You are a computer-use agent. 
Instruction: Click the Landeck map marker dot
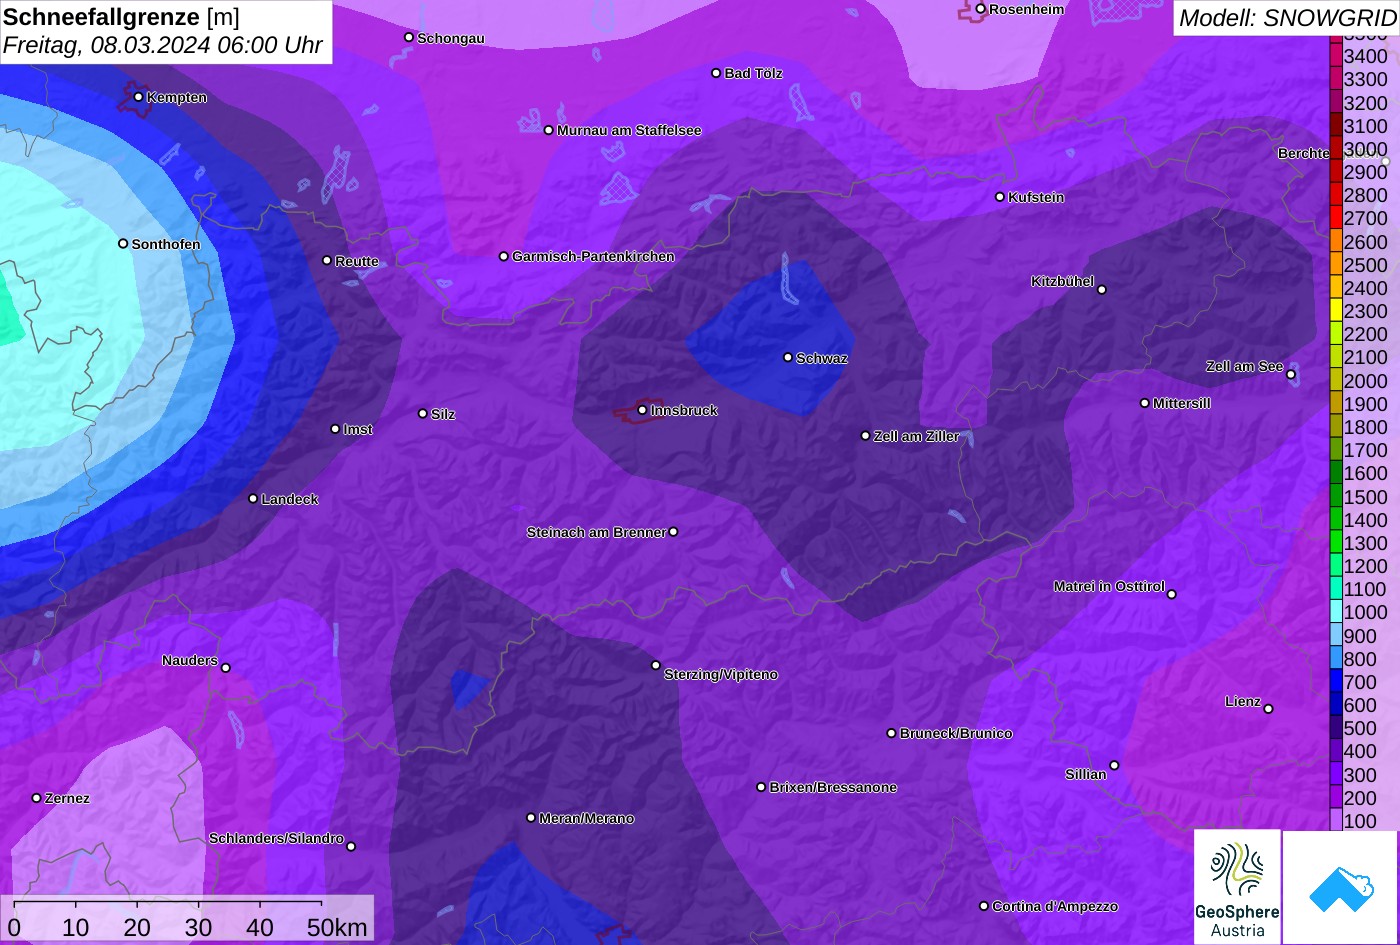(x=253, y=499)
